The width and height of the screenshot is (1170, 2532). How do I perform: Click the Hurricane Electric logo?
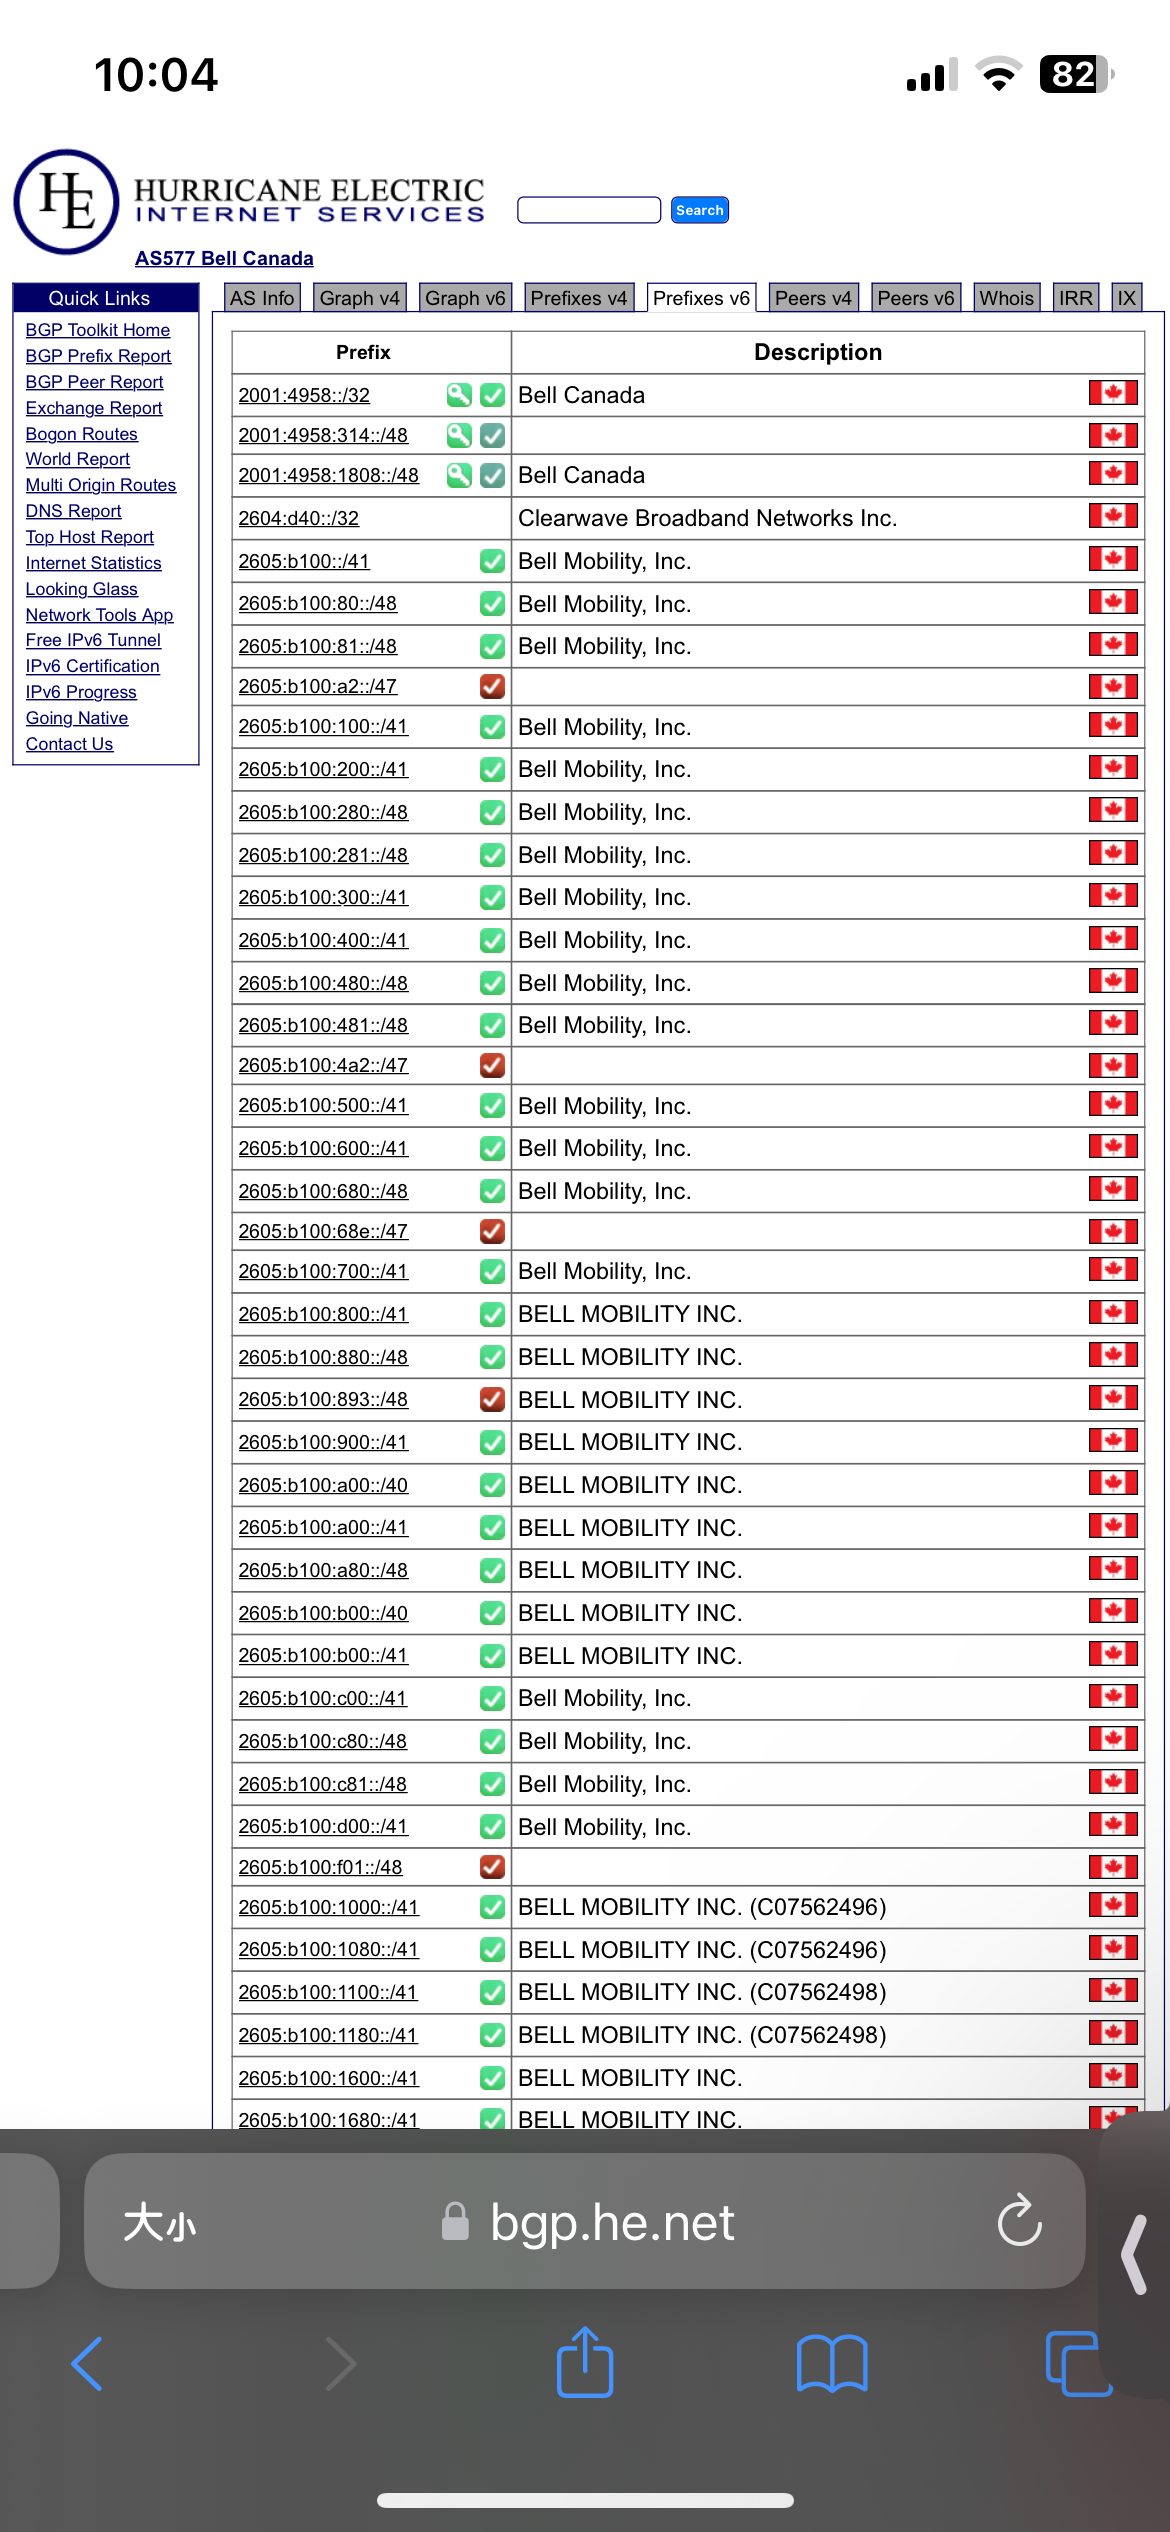67,202
